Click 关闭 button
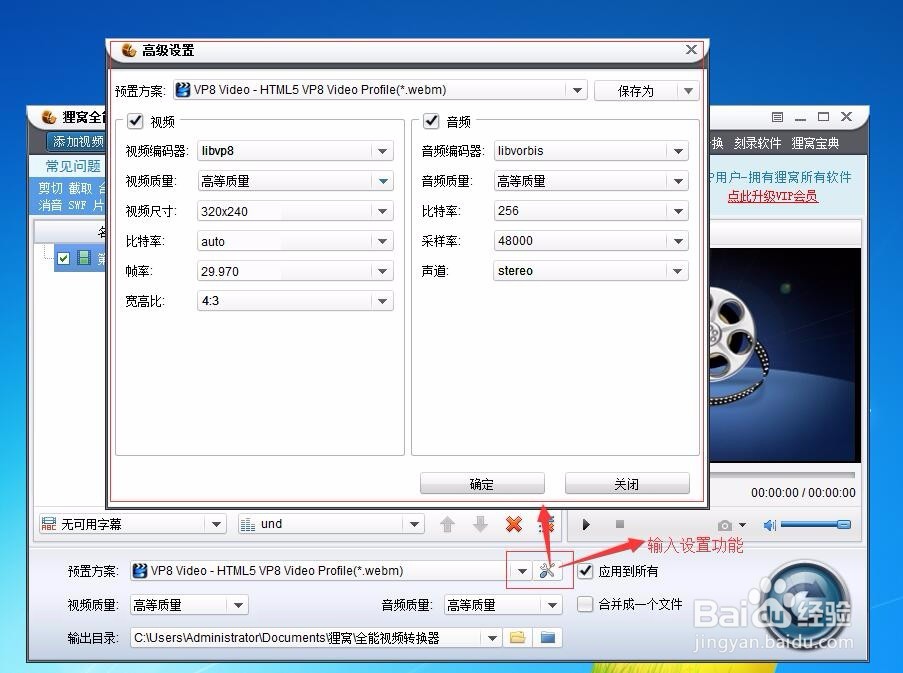903x673 pixels. tap(627, 484)
